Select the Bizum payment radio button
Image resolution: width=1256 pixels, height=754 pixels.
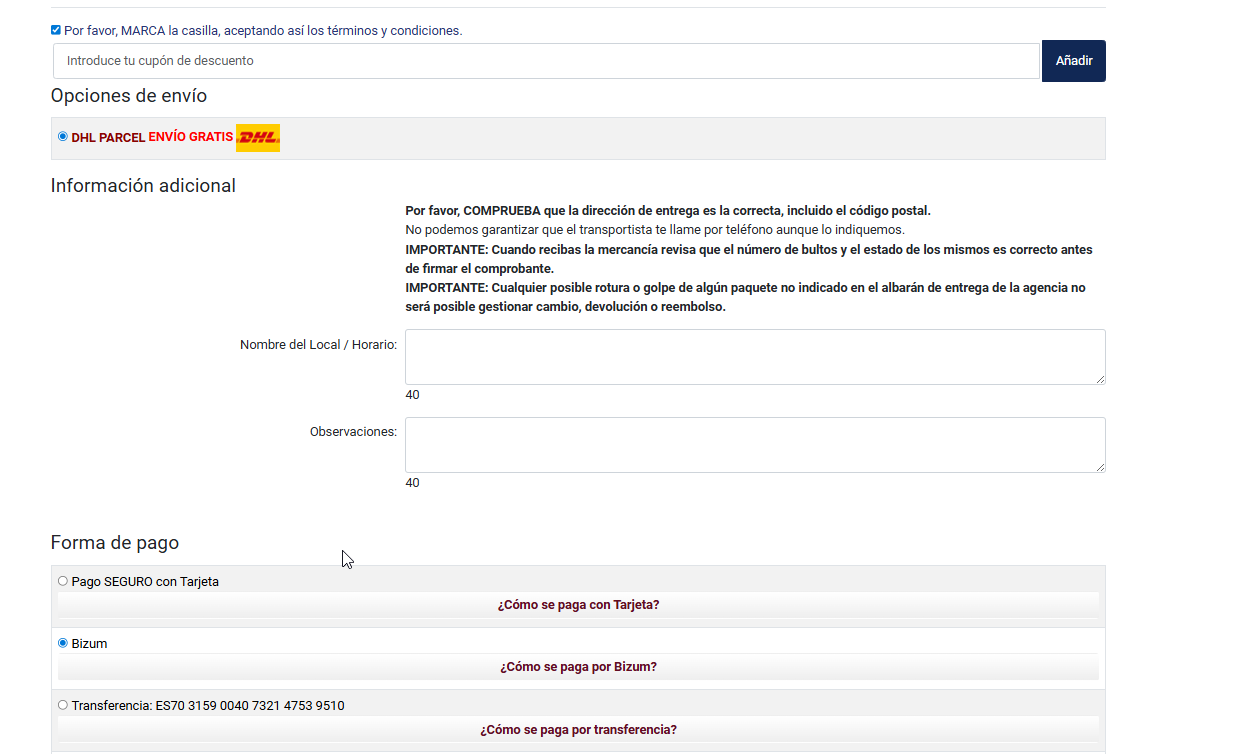[63, 643]
